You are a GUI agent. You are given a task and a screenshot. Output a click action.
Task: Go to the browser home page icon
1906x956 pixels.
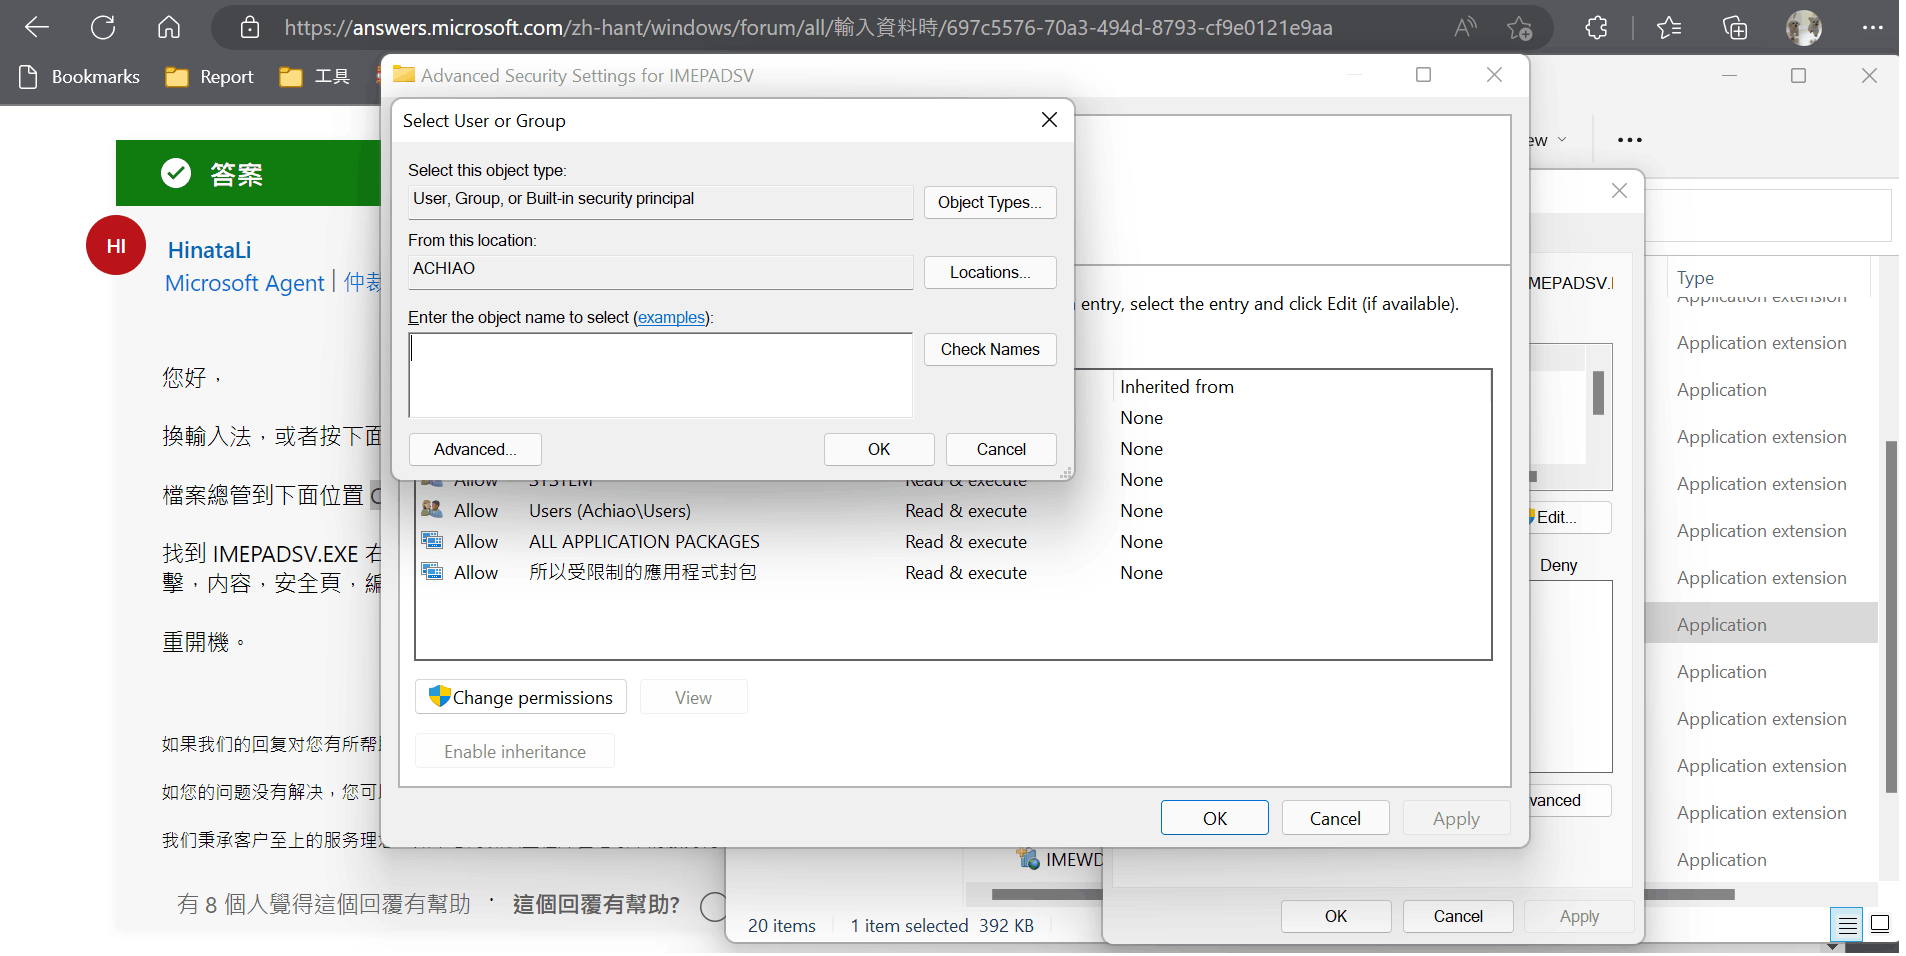169,27
